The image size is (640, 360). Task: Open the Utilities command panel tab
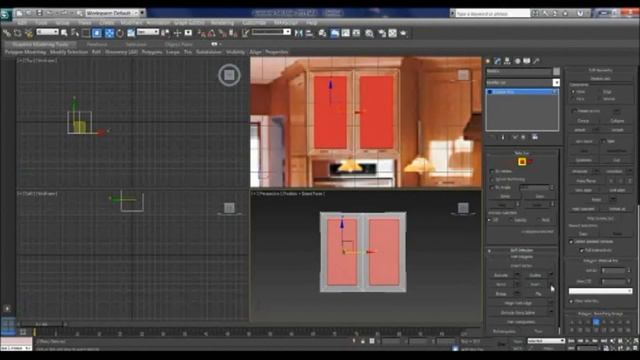tap(537, 61)
